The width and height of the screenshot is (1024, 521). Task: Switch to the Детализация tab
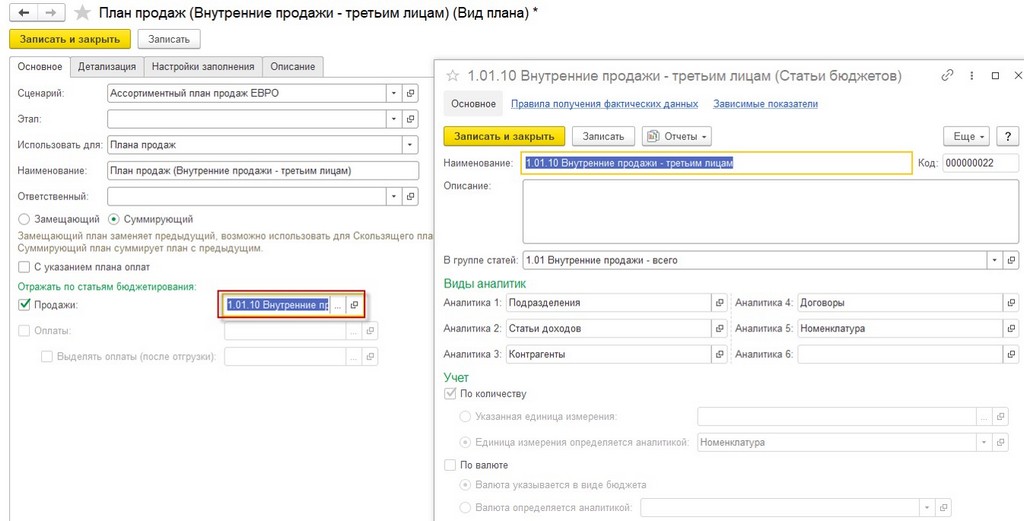(107, 67)
